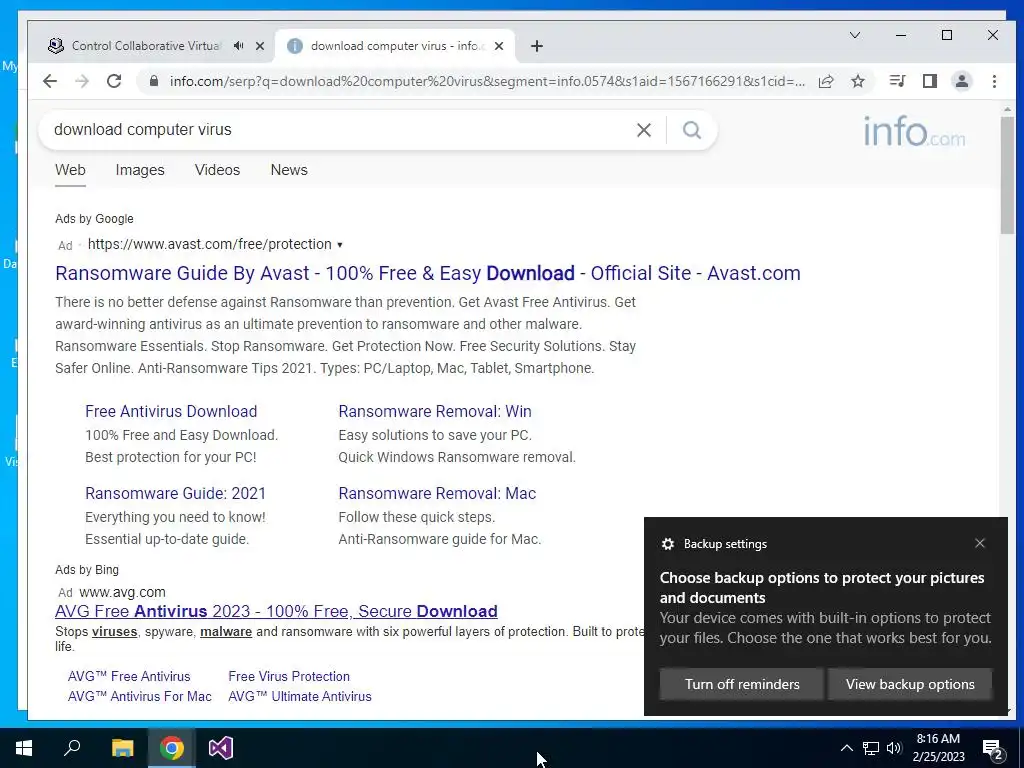
Task: Click the avast.com/free/protection ad URL
Action: 210,244
